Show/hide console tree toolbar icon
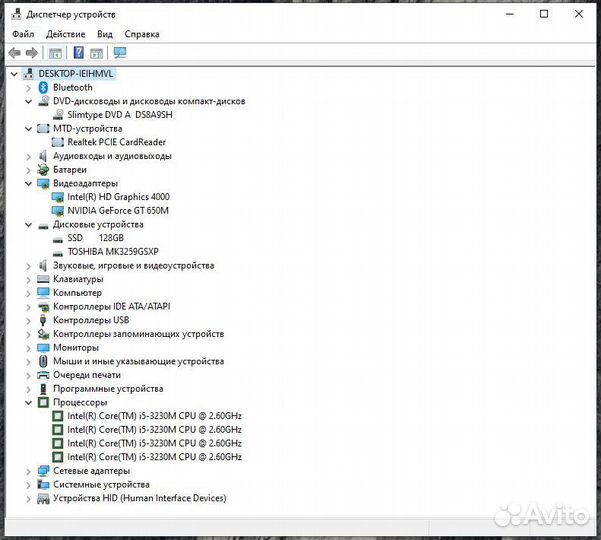This screenshot has height=540, width=601. [55, 53]
